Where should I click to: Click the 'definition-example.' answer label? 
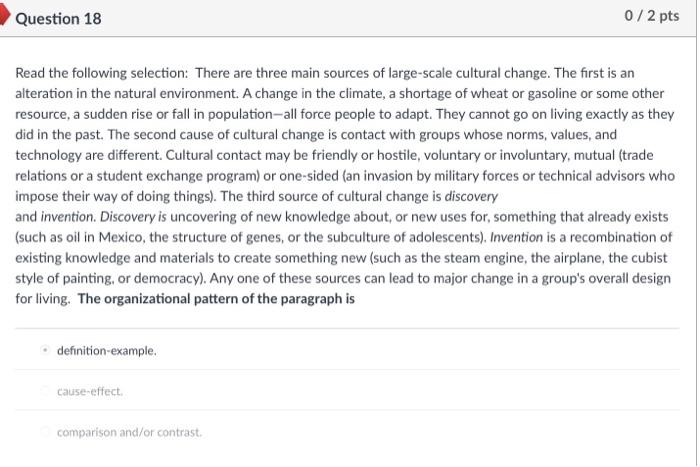(107, 350)
